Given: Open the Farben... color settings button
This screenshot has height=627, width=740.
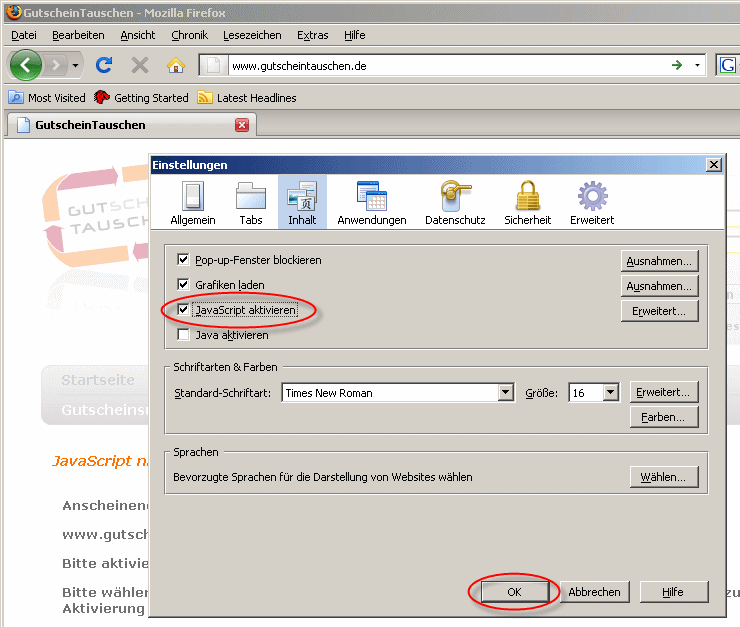Looking at the screenshot, I should click(664, 417).
